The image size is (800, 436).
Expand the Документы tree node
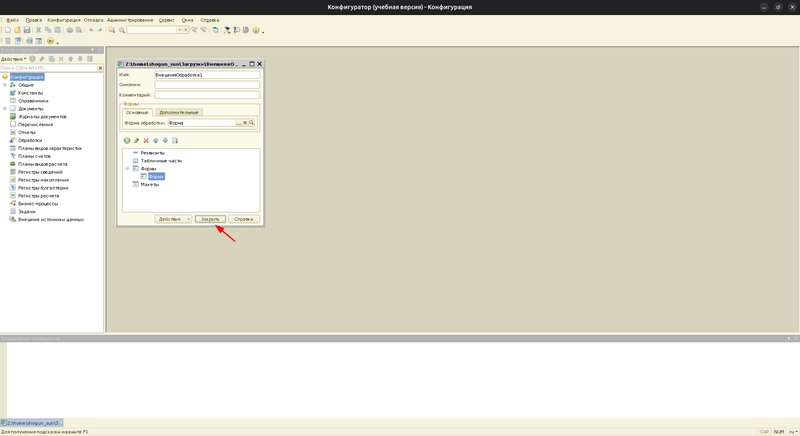tap(5, 109)
